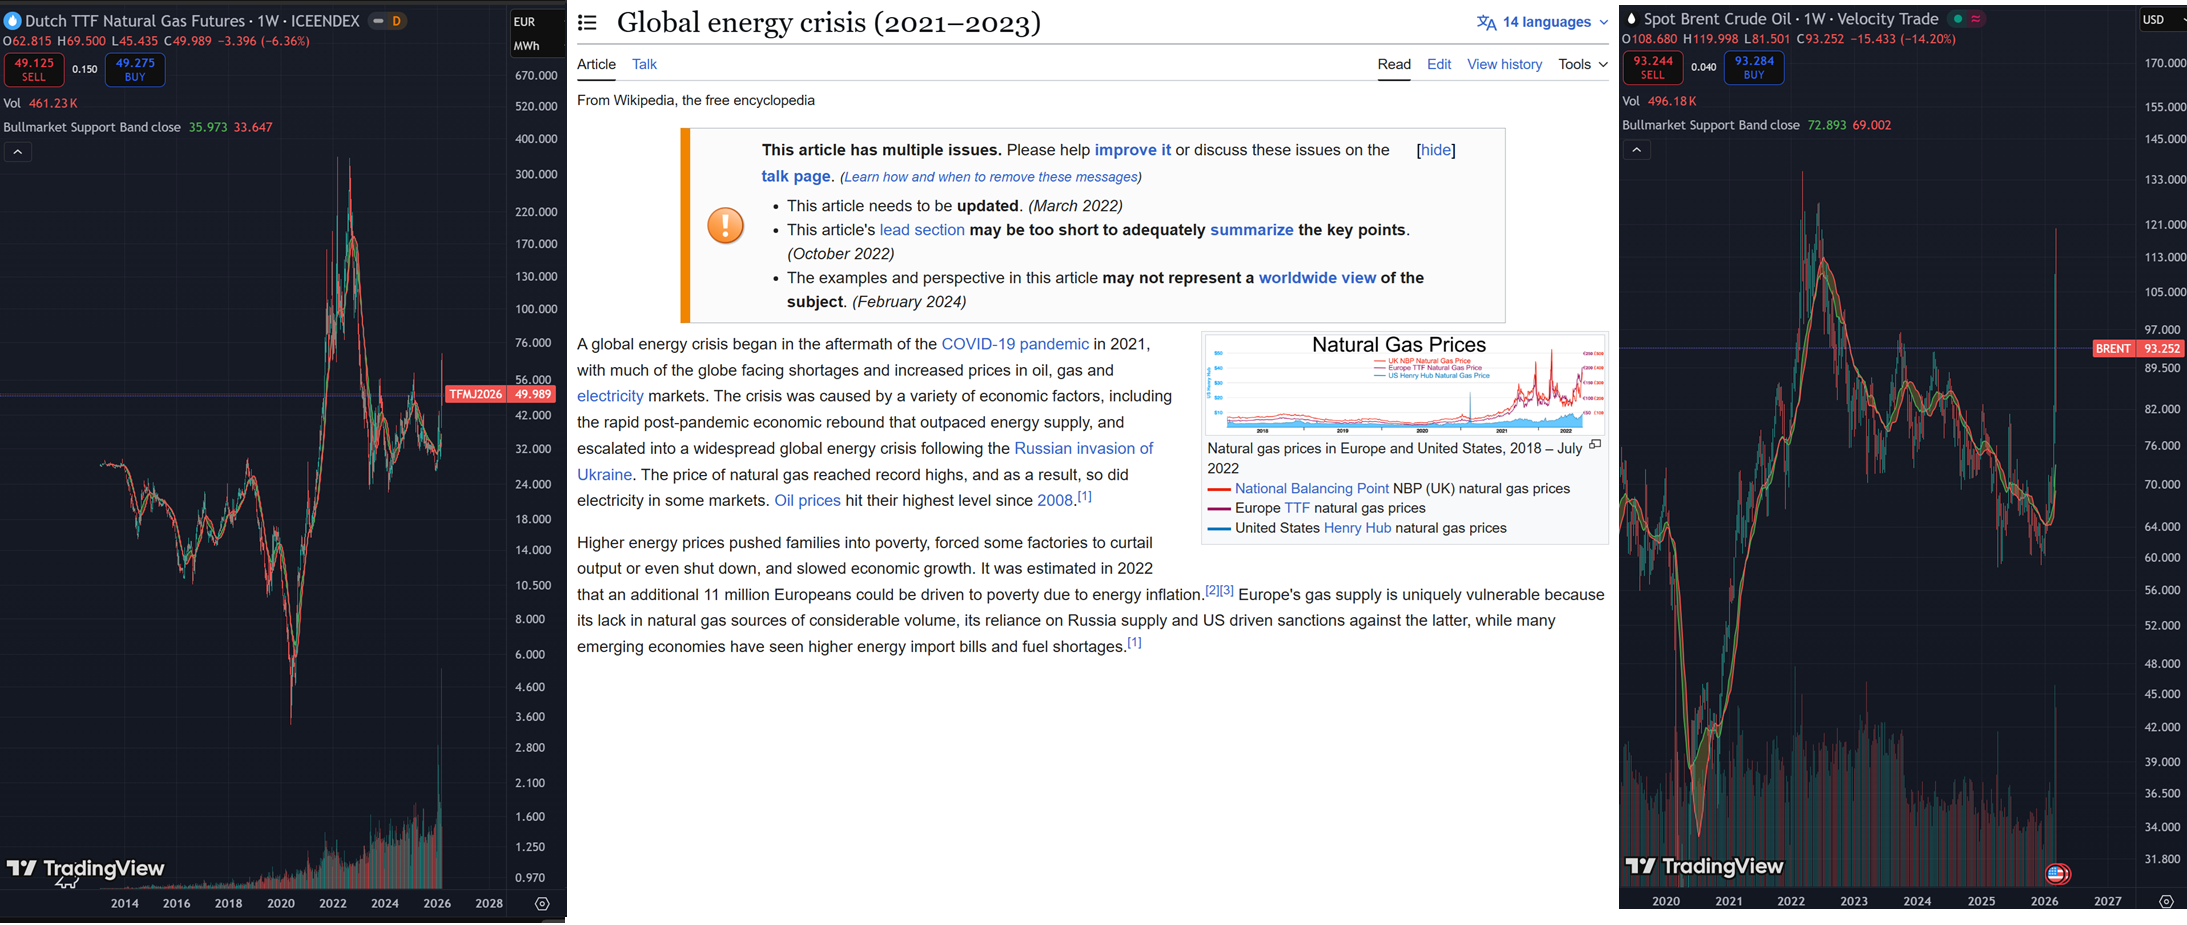Click the pink approximate-data icon on Brent chart
The image size is (2187, 925).
coord(1976,19)
